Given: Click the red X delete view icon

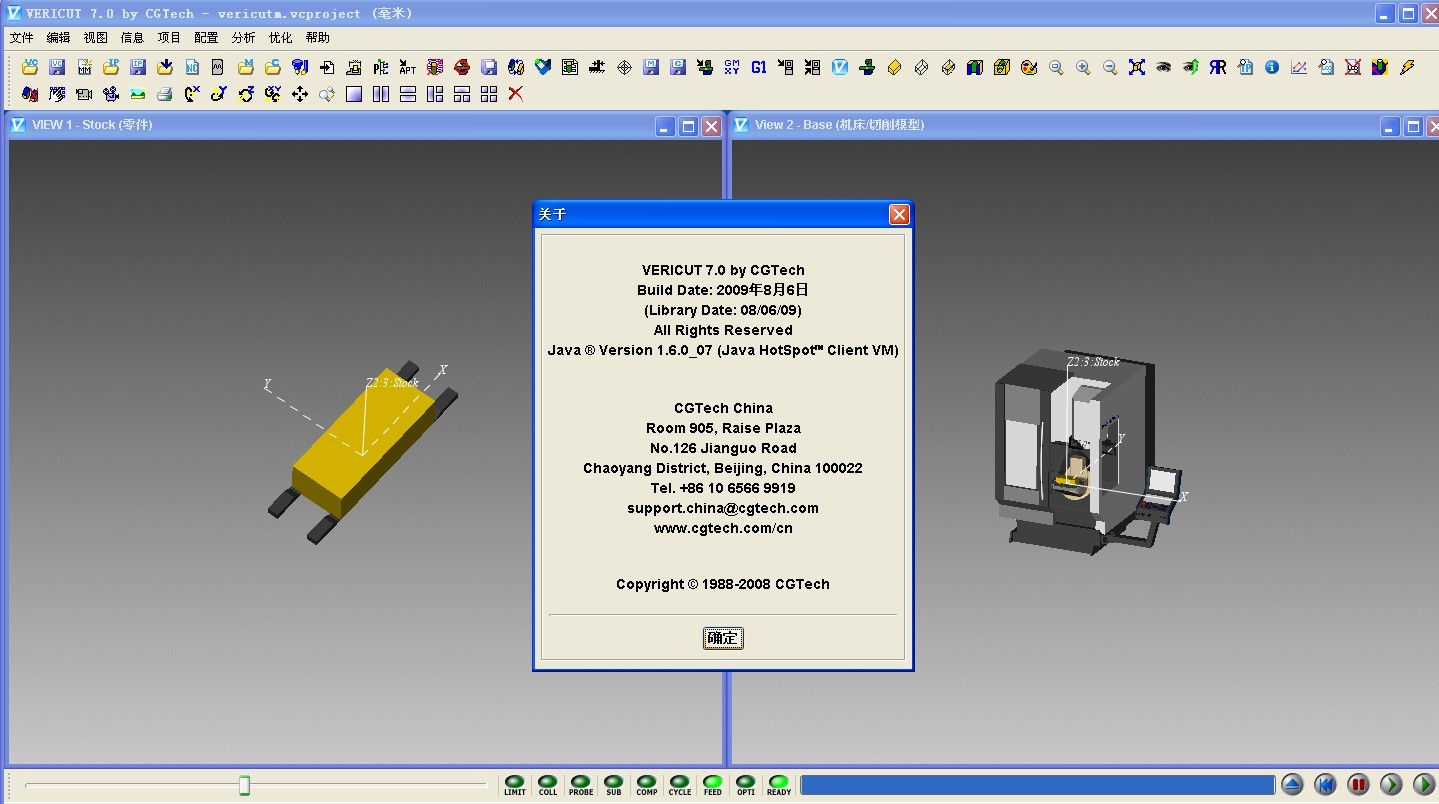Looking at the screenshot, I should point(515,94).
